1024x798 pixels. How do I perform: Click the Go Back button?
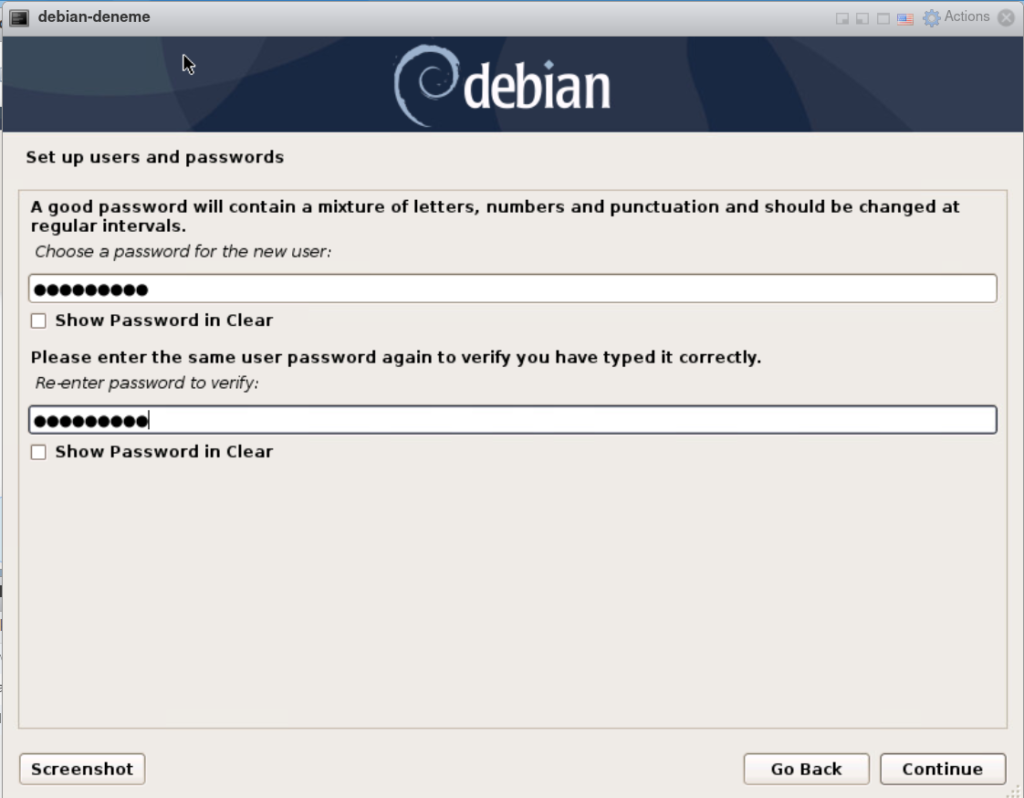[x=807, y=769]
